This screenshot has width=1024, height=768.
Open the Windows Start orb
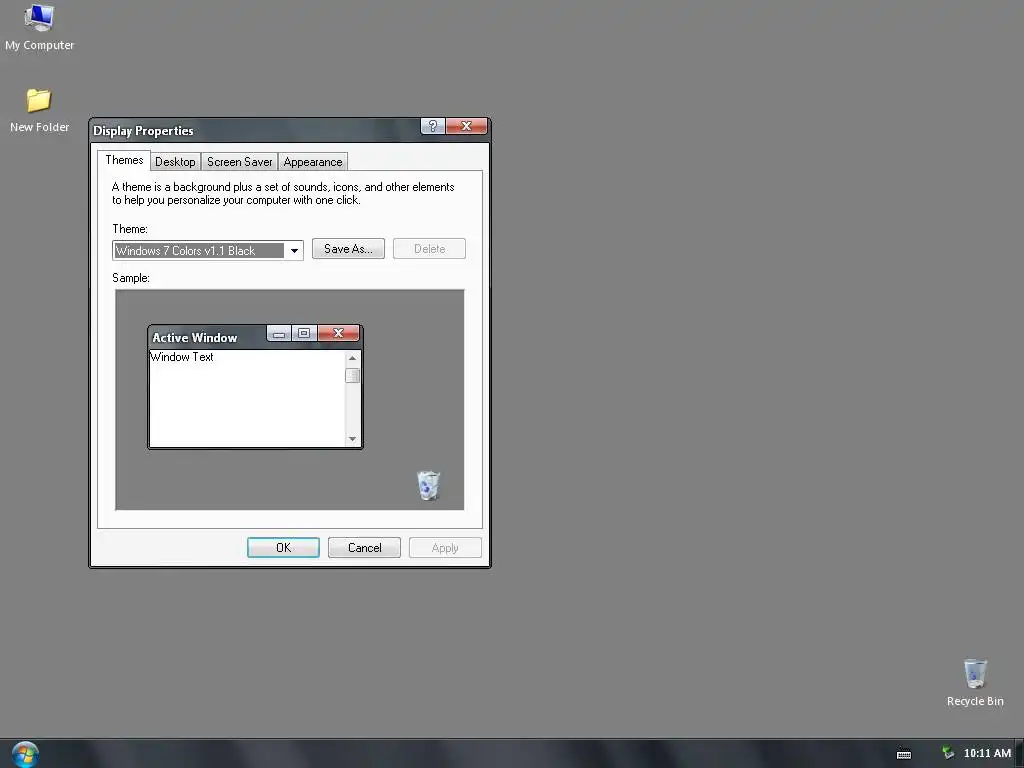tap(25, 754)
